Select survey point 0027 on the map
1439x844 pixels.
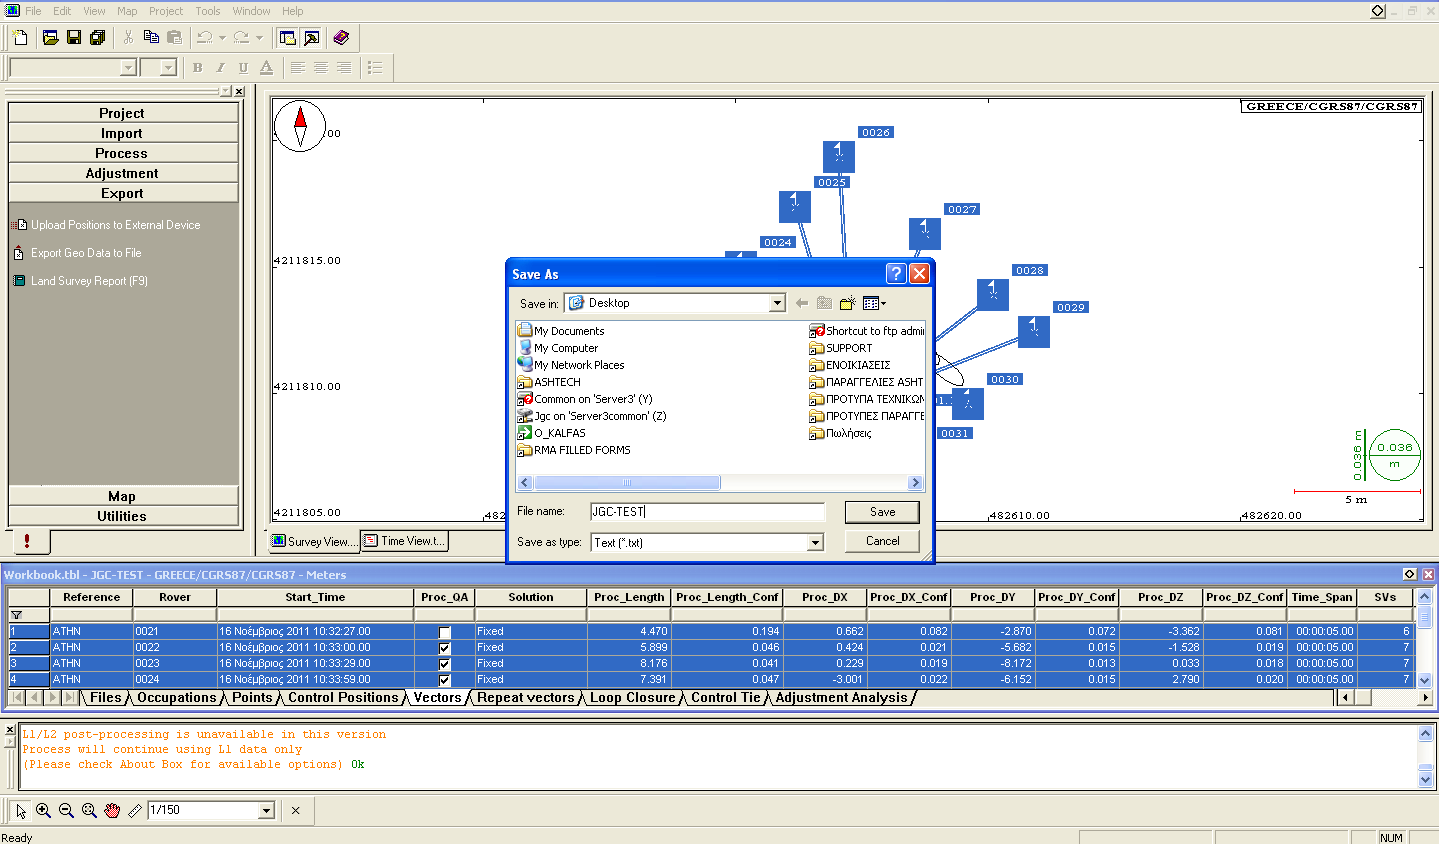coord(925,234)
